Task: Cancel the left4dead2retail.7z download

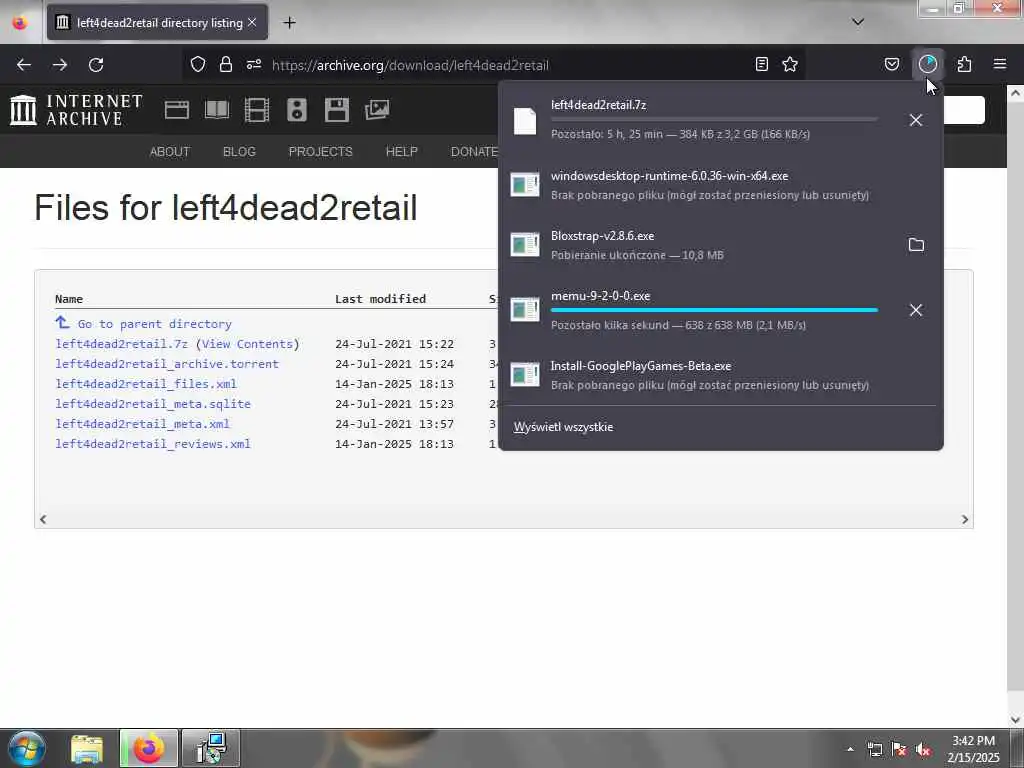Action: pyautogui.click(x=916, y=120)
